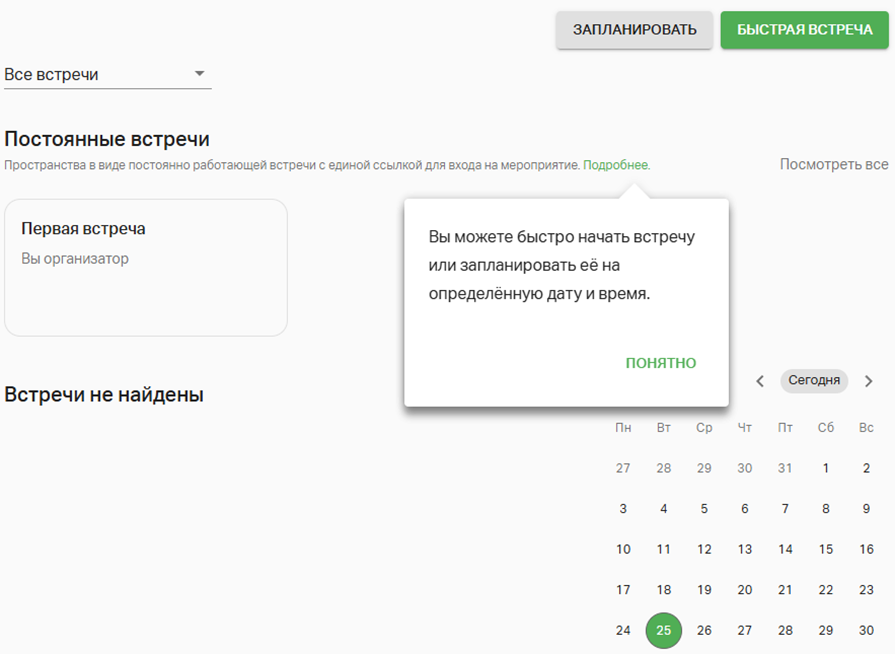Select highlighted date 25 in calendar
The image size is (895, 654).
tap(664, 631)
